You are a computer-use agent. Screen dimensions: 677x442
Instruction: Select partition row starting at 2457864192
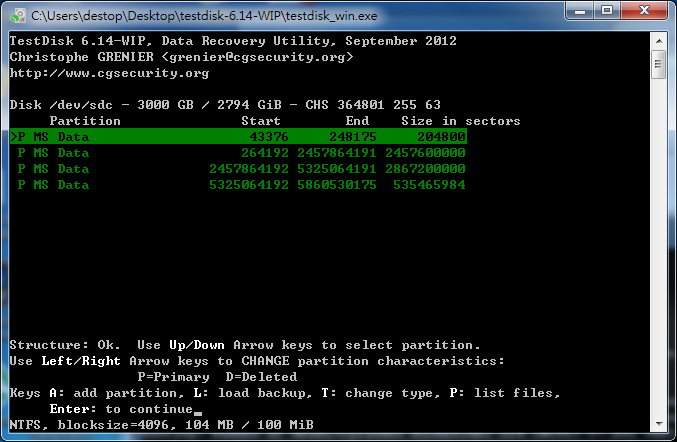coord(238,169)
